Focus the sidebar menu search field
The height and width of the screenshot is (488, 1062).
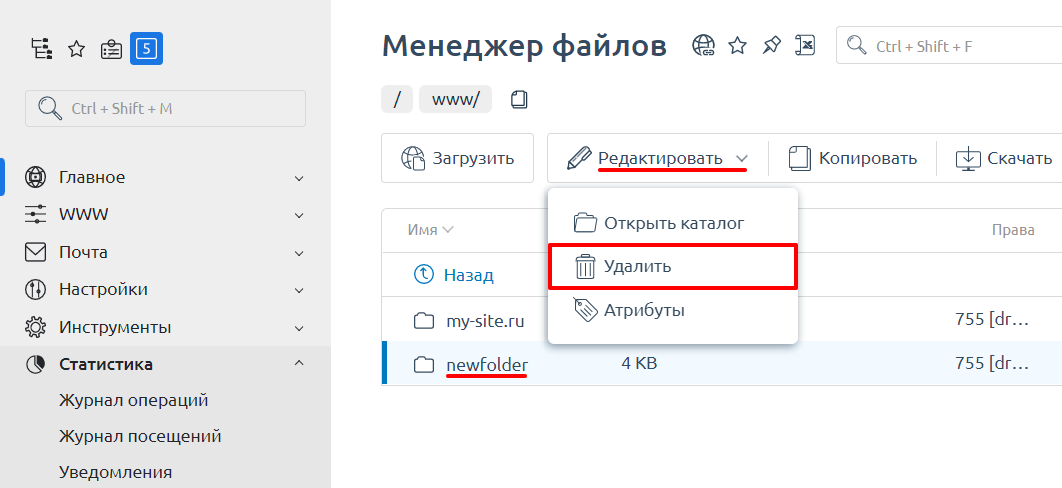[165, 108]
